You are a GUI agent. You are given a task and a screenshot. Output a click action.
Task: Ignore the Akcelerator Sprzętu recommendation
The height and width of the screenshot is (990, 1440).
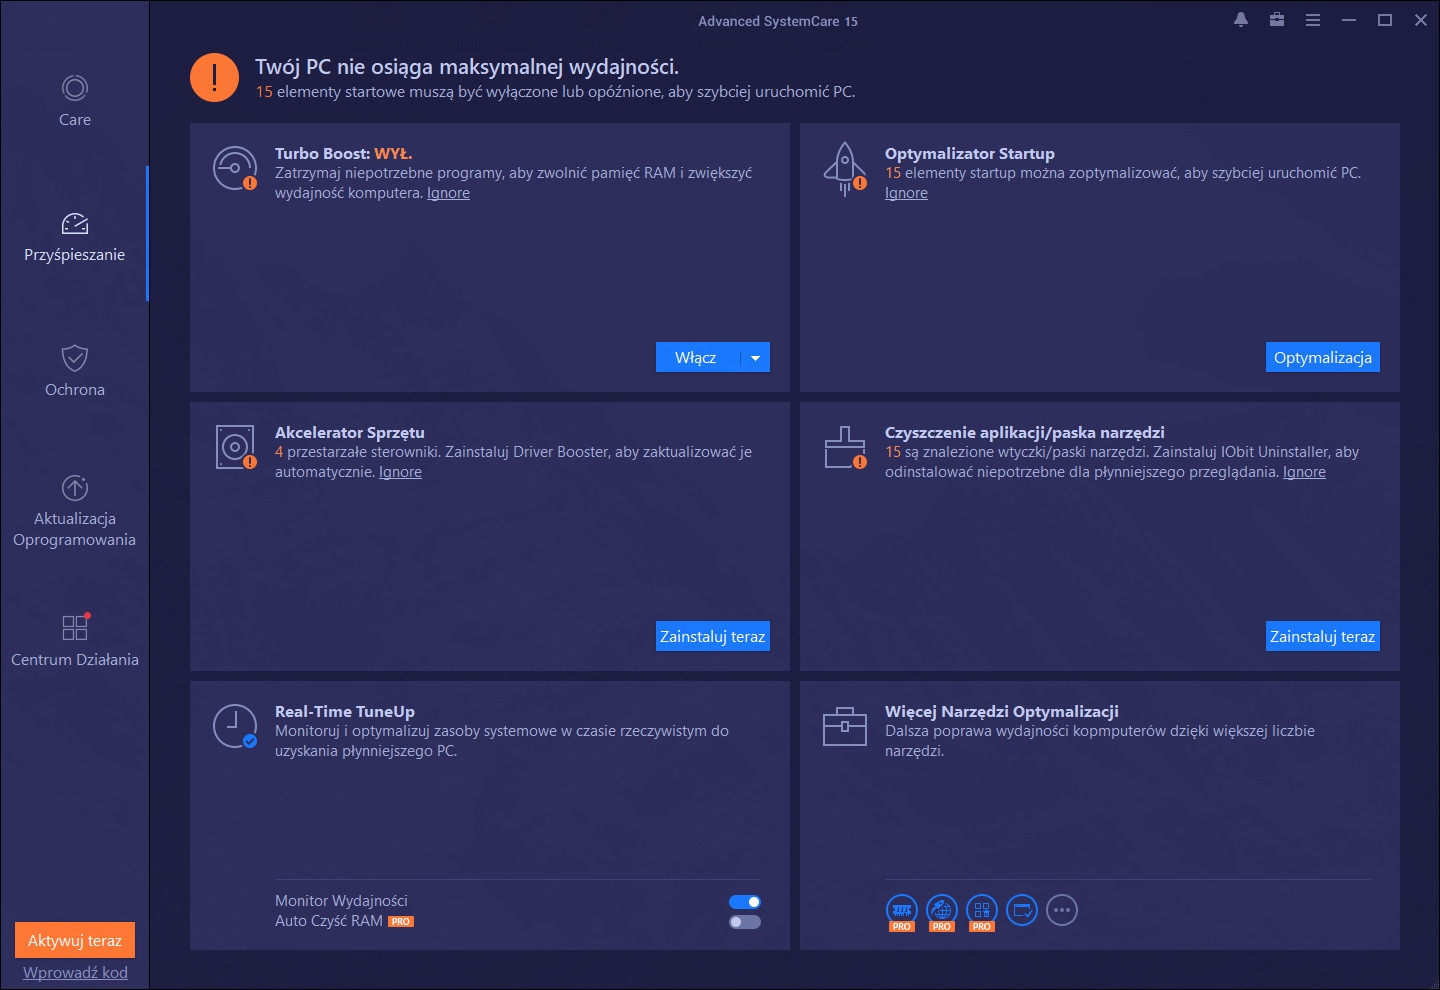[x=400, y=472]
